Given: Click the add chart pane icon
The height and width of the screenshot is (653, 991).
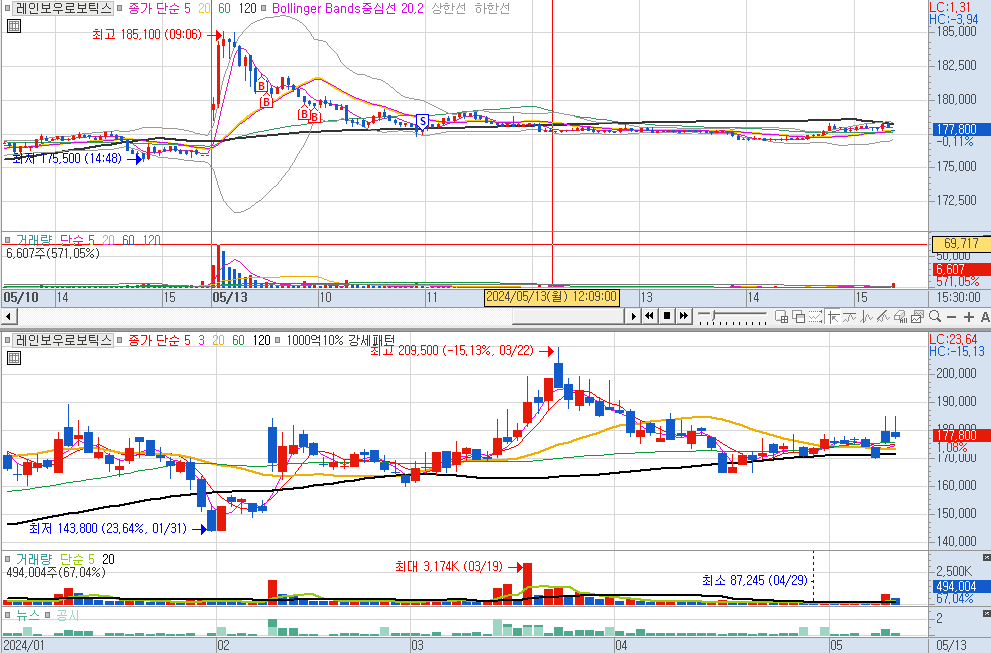Looking at the screenshot, I should tap(781, 316).
